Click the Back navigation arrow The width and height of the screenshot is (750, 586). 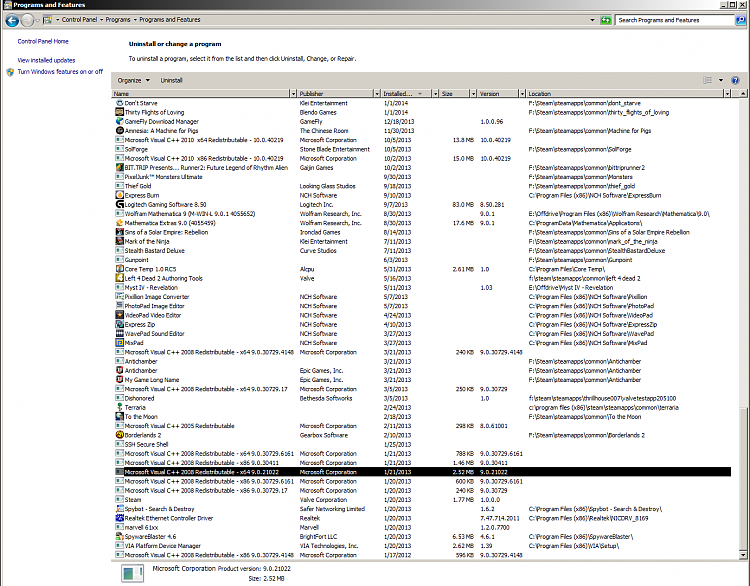pyautogui.click(x=12, y=20)
